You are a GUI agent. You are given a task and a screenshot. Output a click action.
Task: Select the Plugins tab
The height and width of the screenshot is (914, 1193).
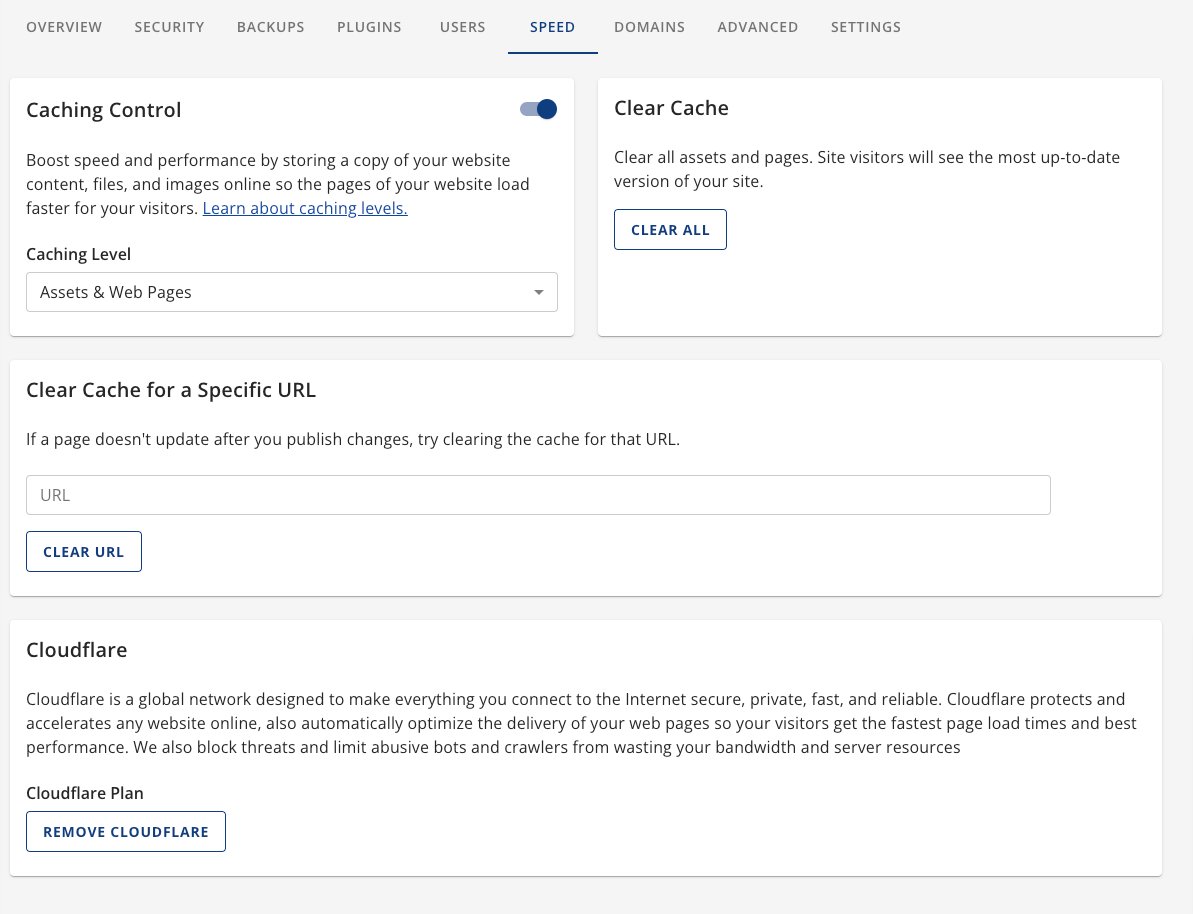(369, 27)
